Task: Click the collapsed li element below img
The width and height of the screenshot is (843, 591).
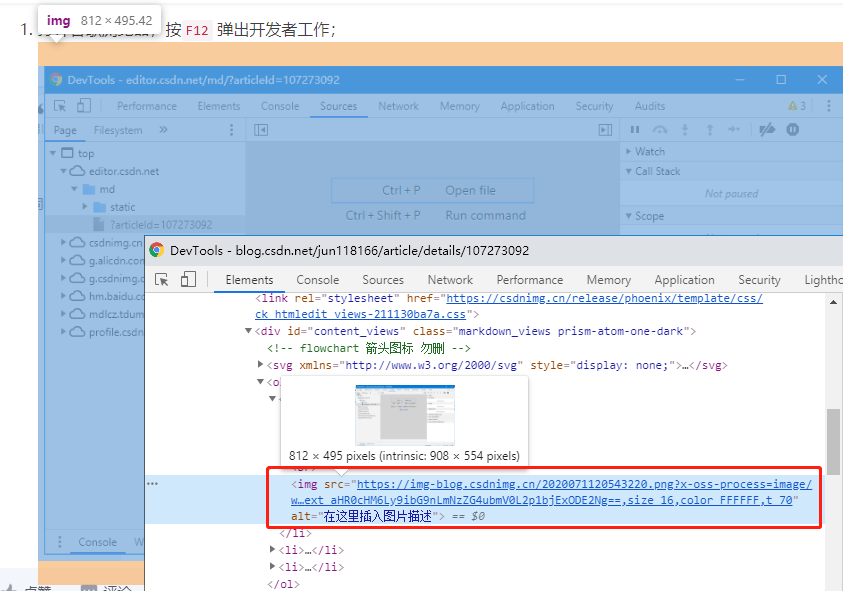Action: tap(311, 550)
